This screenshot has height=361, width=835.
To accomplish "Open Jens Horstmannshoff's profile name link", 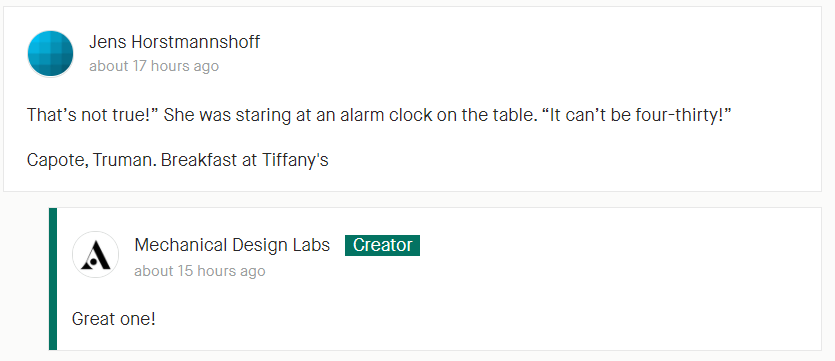I will click(174, 42).
